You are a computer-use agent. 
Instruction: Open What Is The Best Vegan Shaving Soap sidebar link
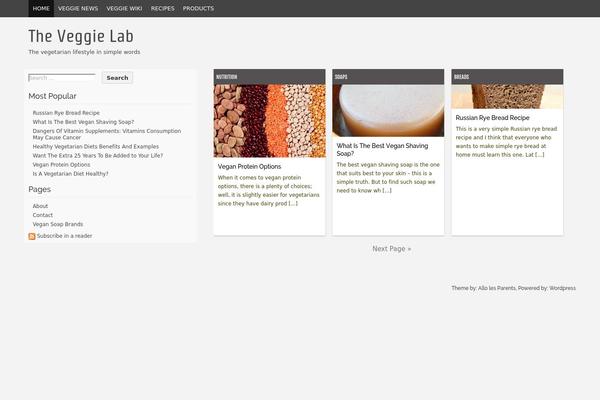(x=83, y=122)
